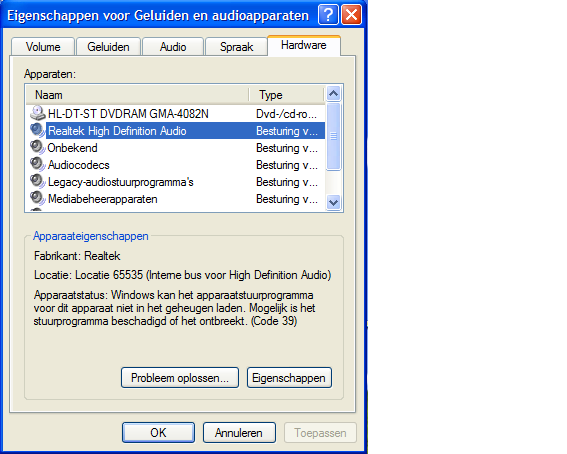Sort devices by the Naam column header
Image resolution: width=567 pixels, height=454 pixels.
[137, 95]
